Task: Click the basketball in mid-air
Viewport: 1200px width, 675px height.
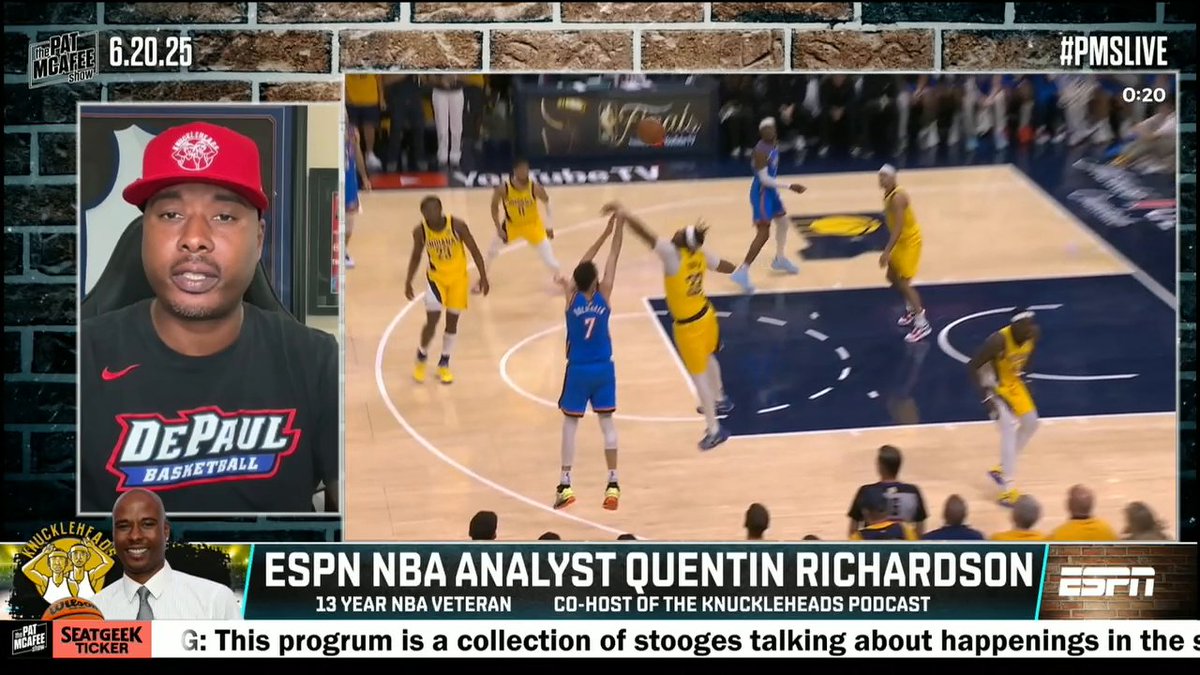Action: coord(651,131)
